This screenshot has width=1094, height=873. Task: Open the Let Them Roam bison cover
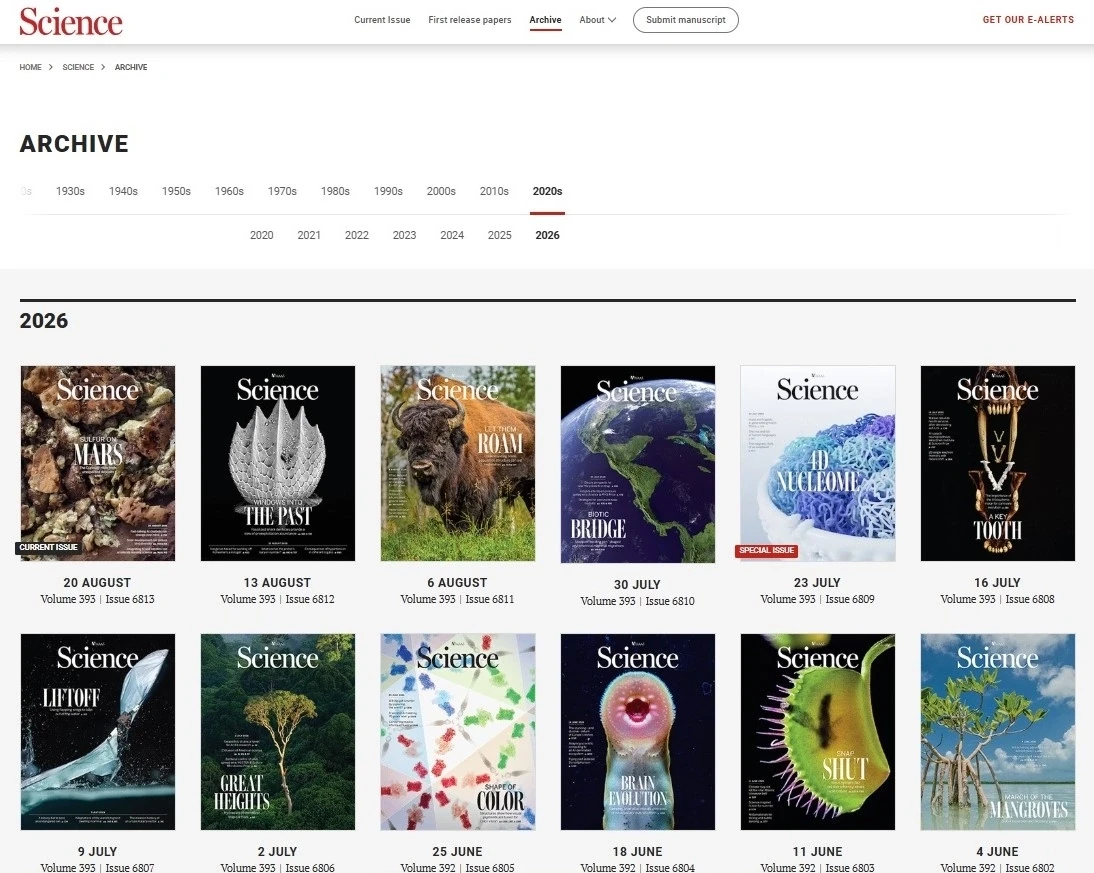tap(458, 463)
